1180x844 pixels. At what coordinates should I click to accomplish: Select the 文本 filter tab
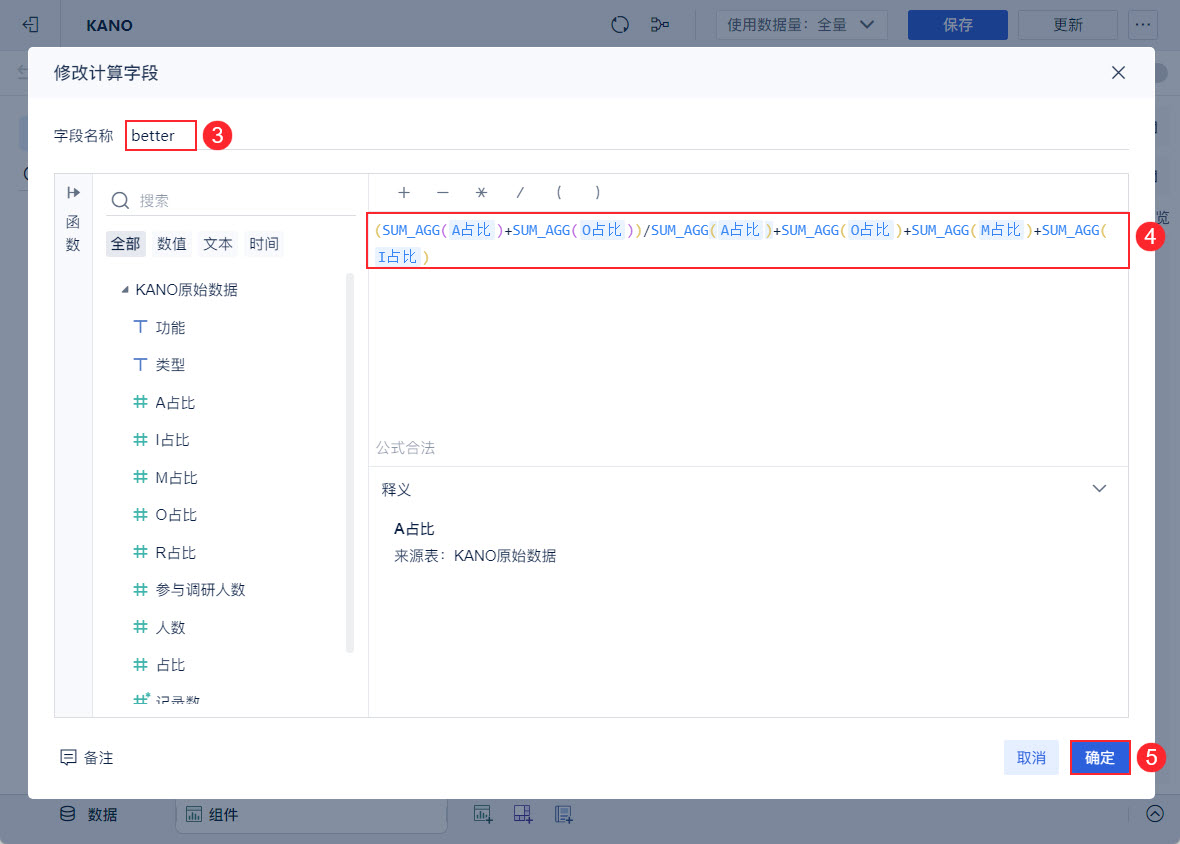(218, 244)
